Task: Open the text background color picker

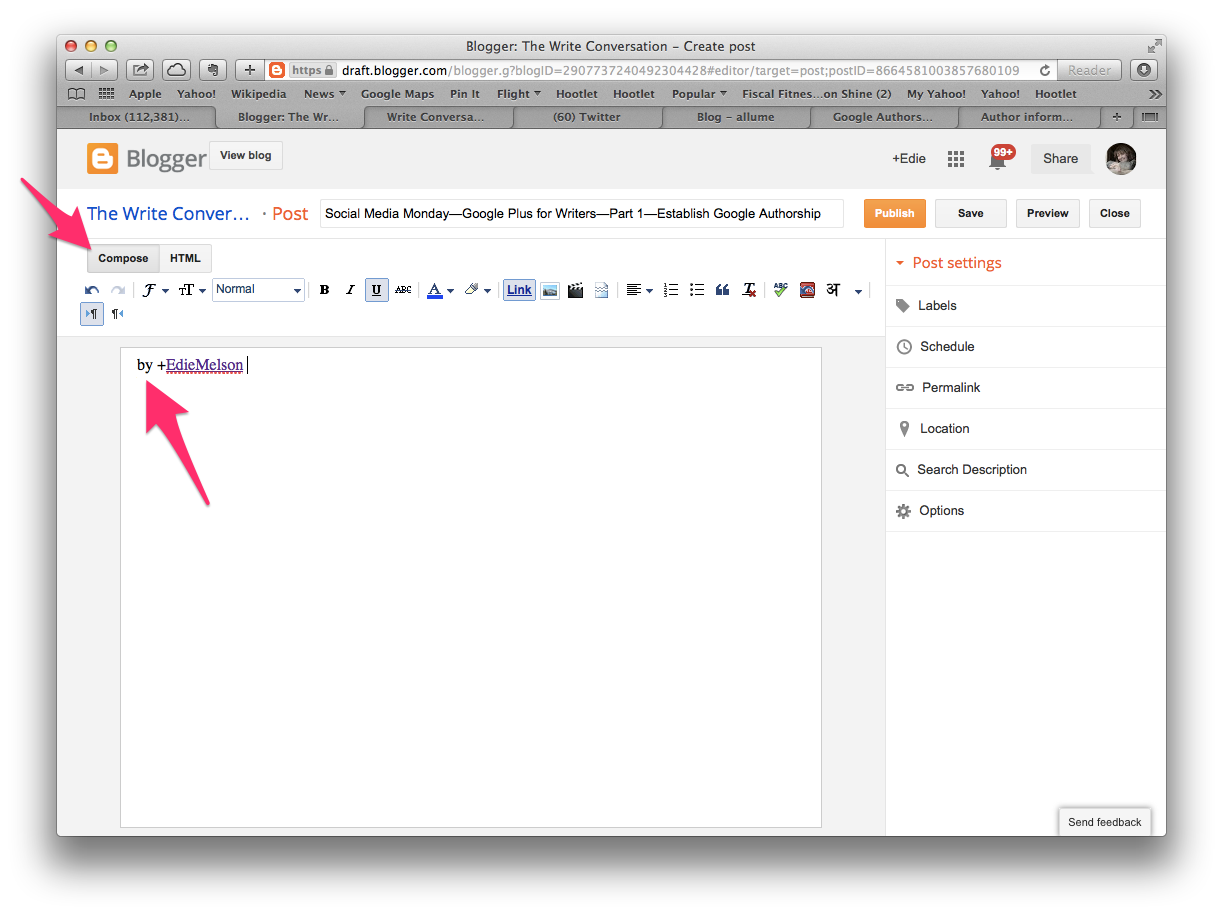Action: [x=478, y=290]
